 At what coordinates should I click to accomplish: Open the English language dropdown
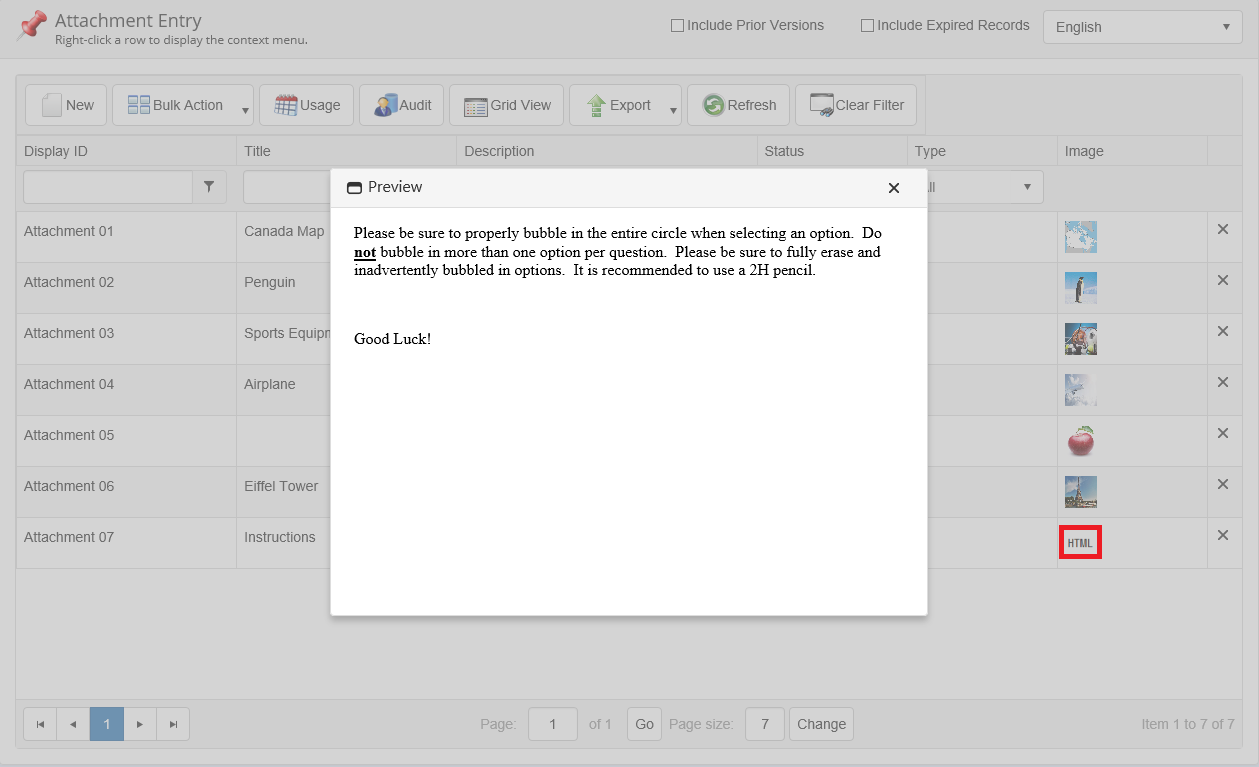coord(1142,27)
